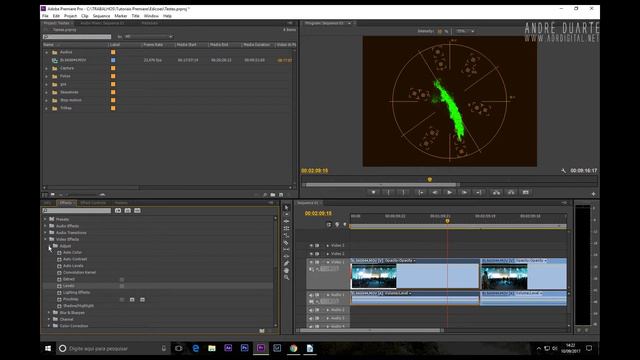640x360 pixels.
Task: Click Play in the Program monitor
Action: pos(449,192)
